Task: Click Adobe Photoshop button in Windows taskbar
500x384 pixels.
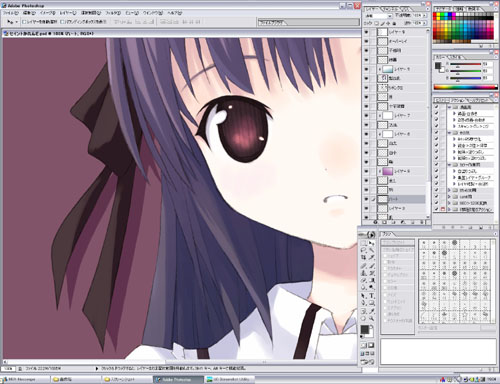Action: click(x=178, y=379)
